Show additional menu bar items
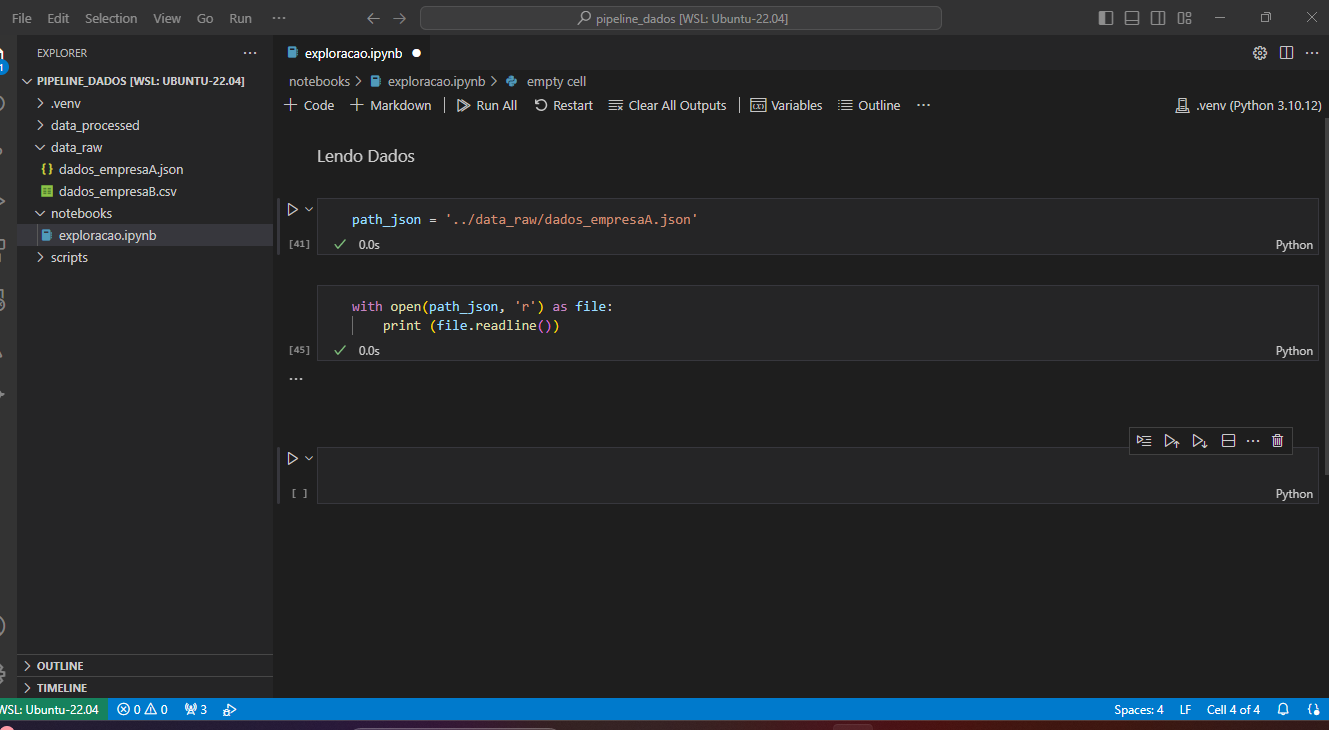Screen dimensions: 1329x730 tap(279, 18)
